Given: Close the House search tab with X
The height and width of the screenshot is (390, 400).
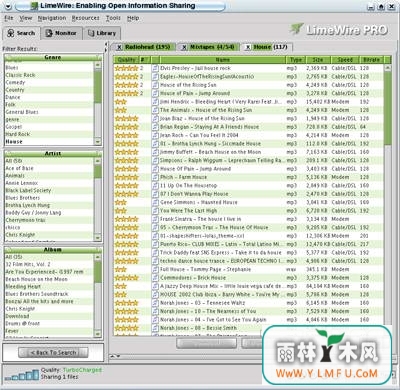Looking at the screenshot, I should pos(247,47).
